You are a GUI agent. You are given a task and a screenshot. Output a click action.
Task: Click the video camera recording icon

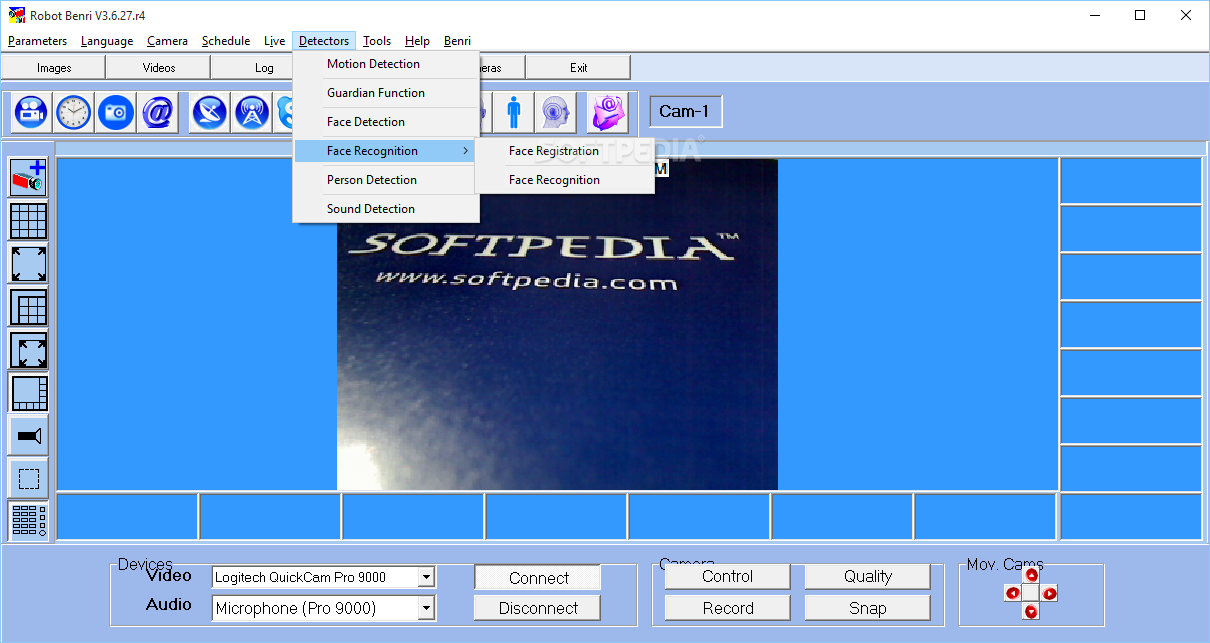(31, 113)
